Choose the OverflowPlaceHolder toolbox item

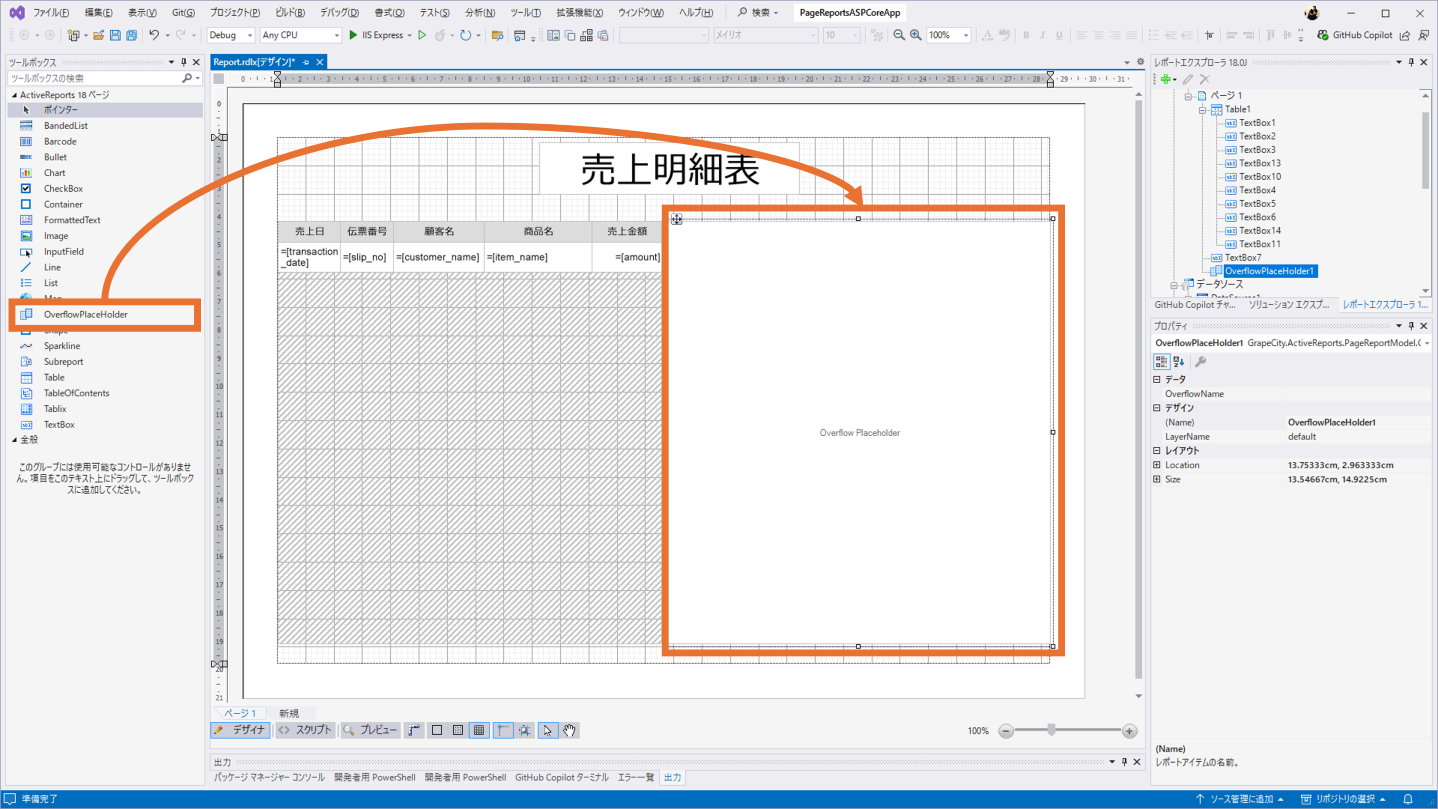click(85, 314)
